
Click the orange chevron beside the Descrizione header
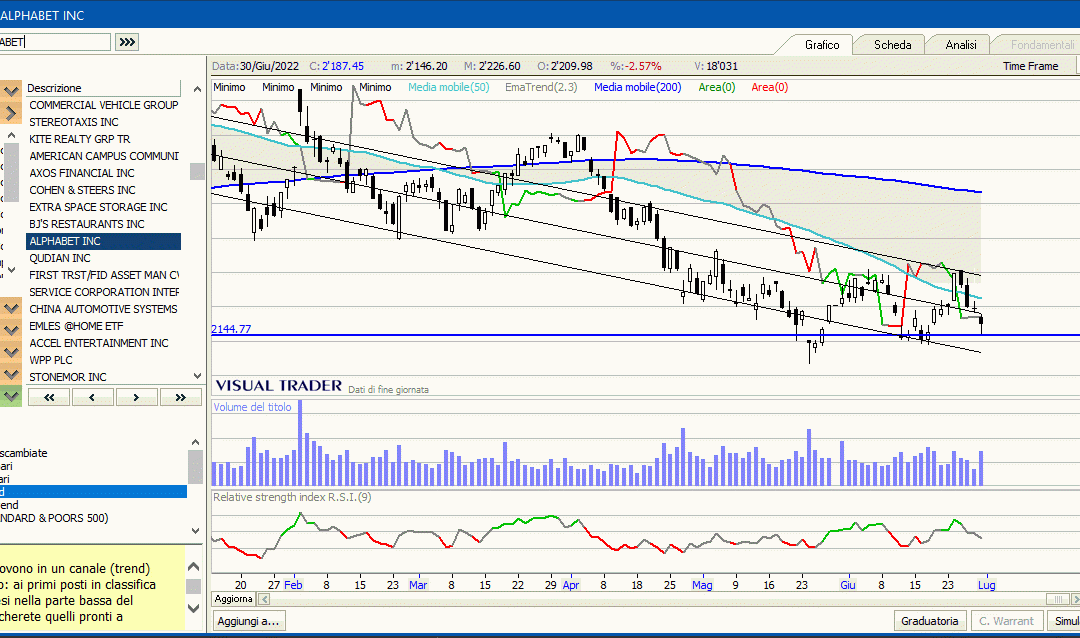tap(10, 90)
